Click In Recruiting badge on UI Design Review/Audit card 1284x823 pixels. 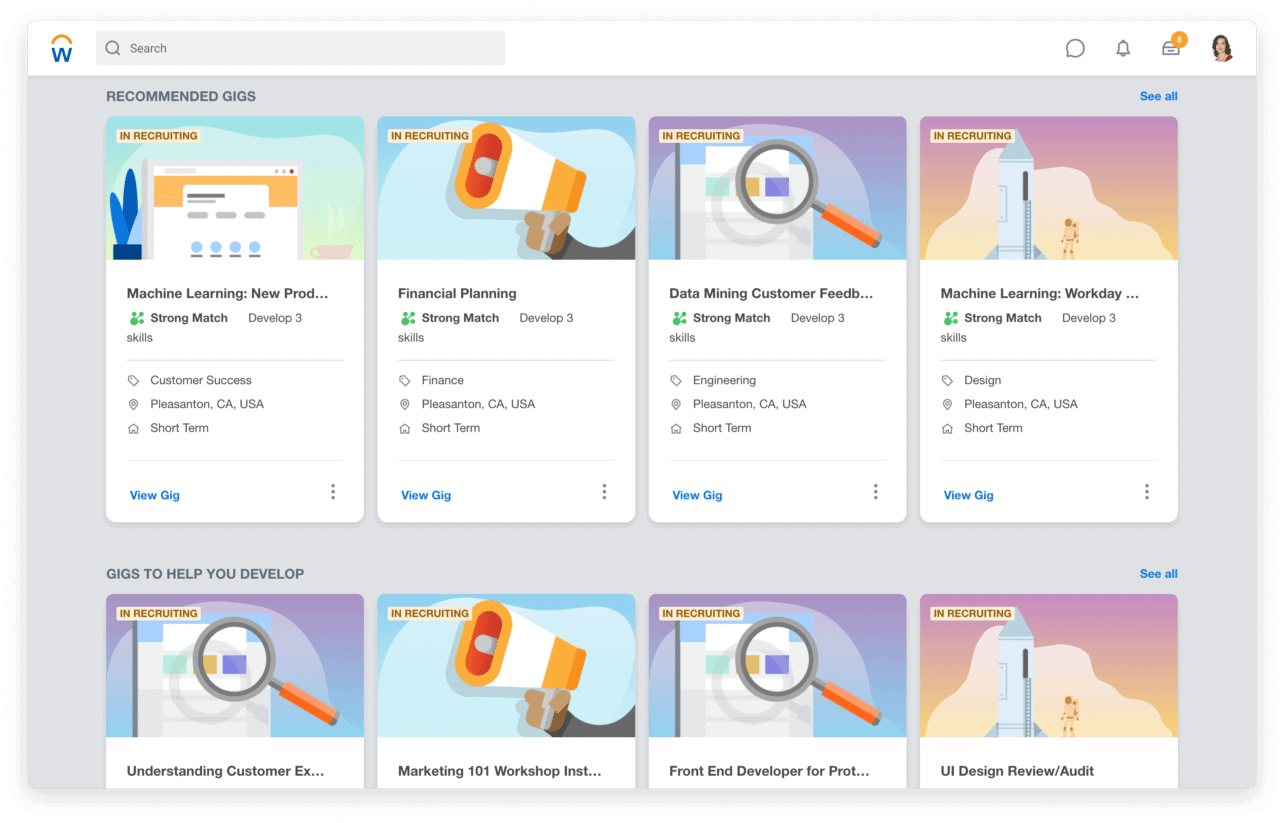pyautogui.click(x=972, y=614)
